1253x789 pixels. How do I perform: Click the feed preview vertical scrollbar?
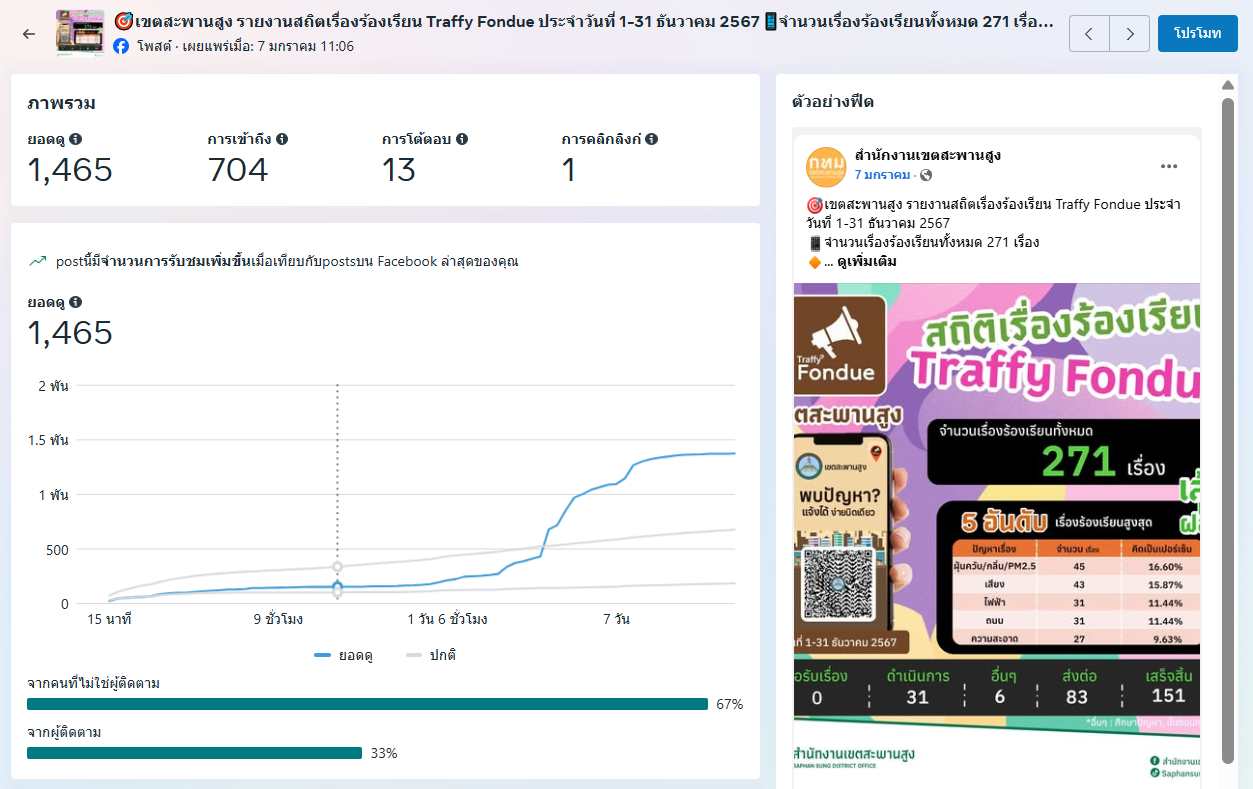point(1229,430)
